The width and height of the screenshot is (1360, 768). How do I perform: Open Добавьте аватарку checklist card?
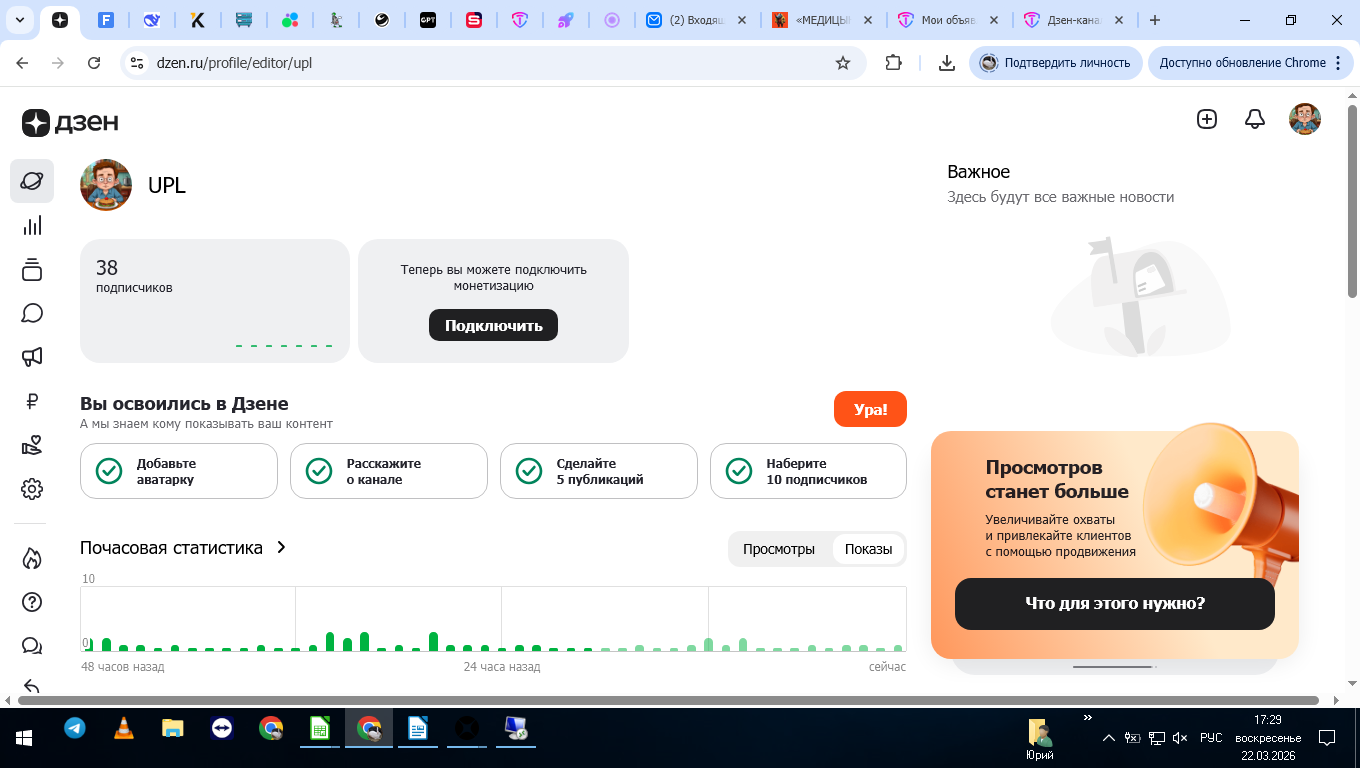(x=179, y=471)
